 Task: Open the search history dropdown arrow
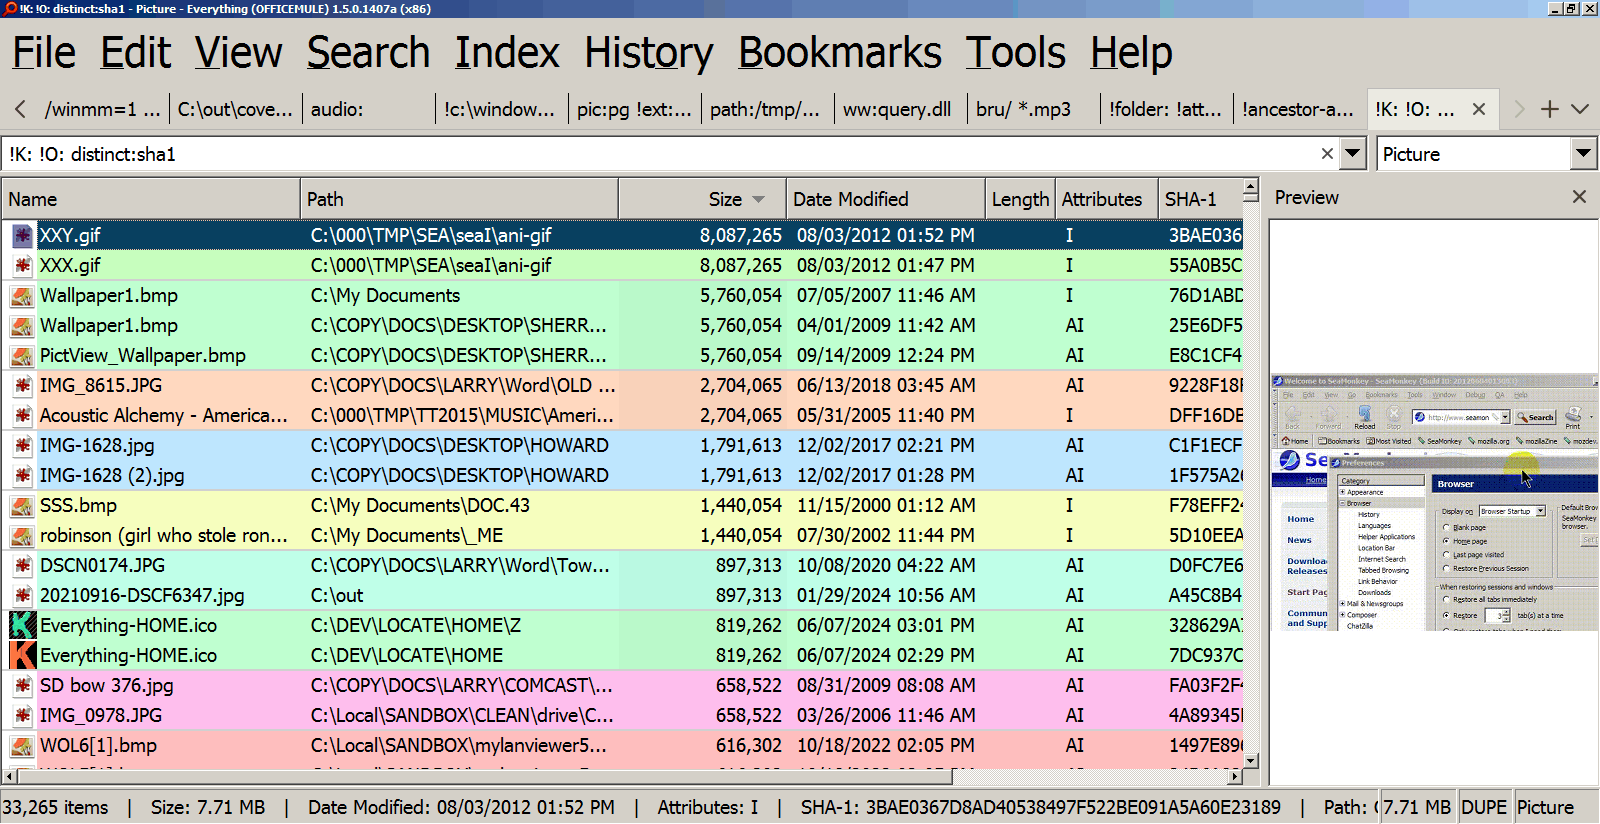pos(1353,154)
